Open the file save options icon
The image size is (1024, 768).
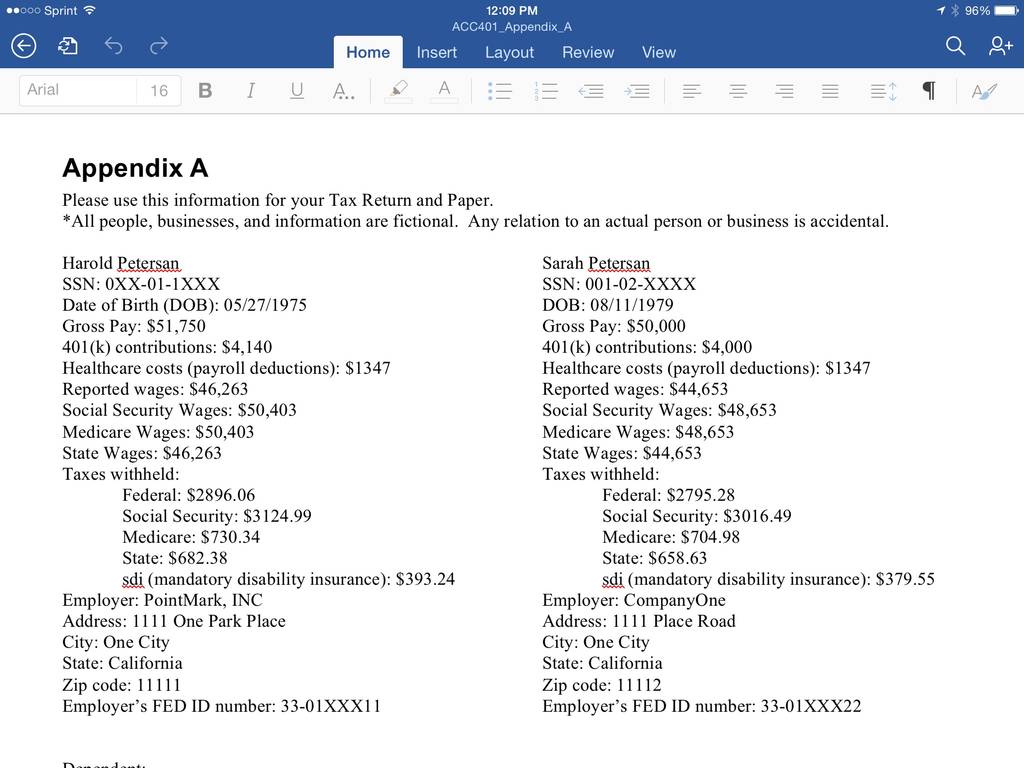tap(68, 46)
